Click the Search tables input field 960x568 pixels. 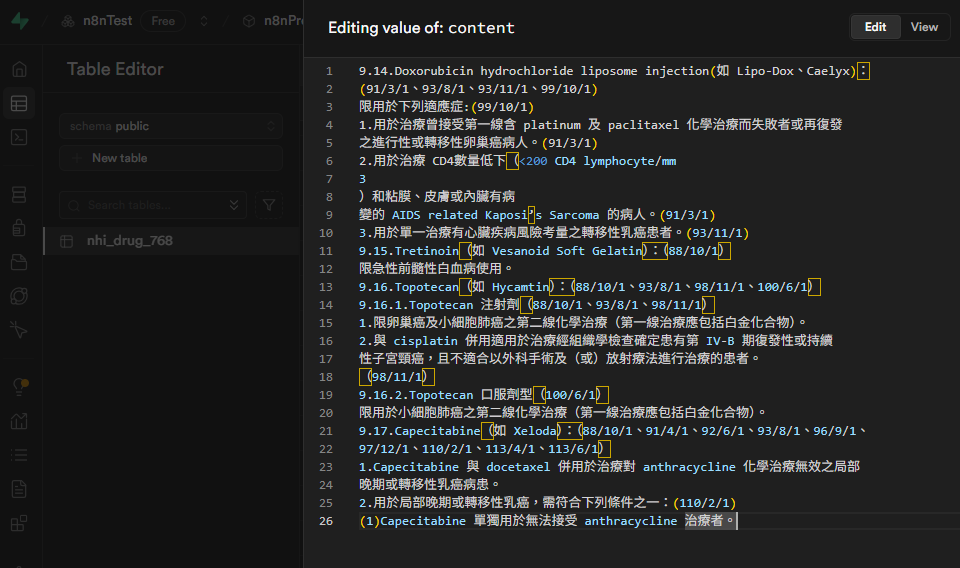point(150,205)
